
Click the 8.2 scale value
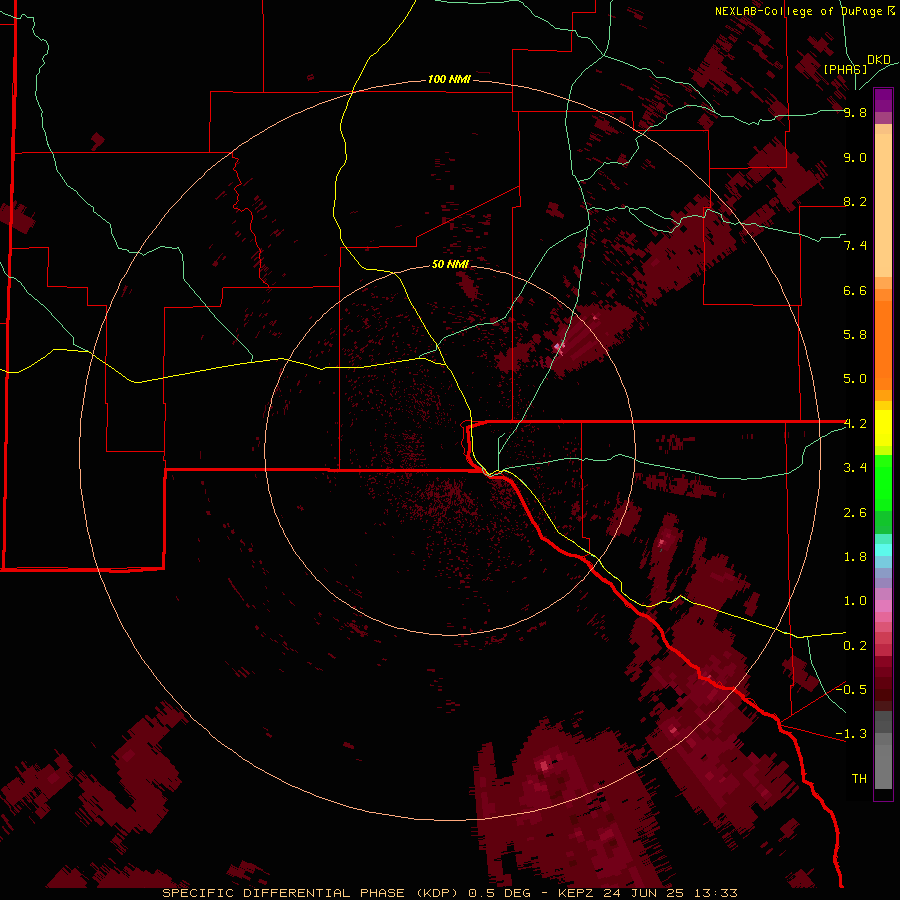point(855,201)
